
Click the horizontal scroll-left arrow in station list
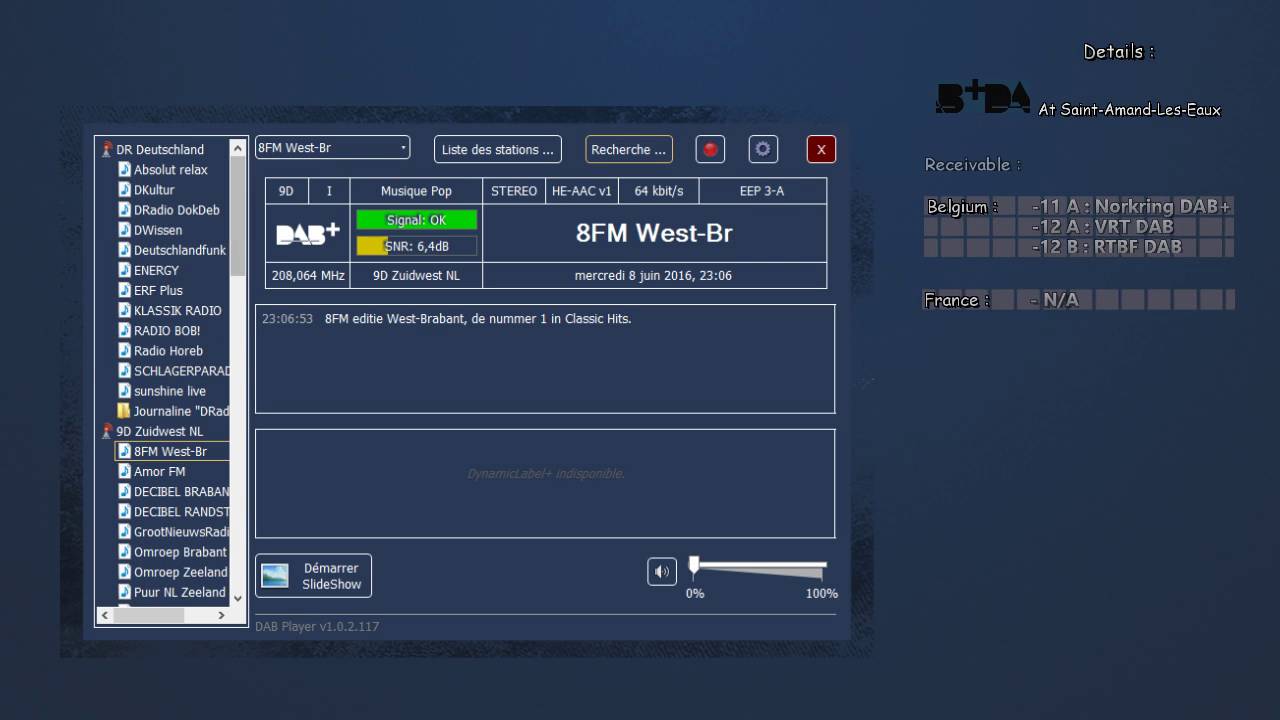(x=105, y=616)
